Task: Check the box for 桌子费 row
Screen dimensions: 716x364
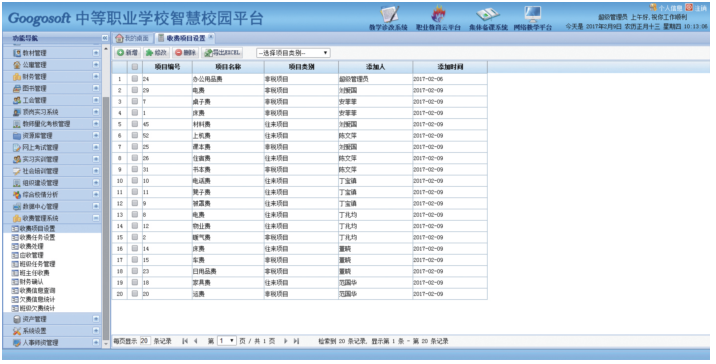Action: pos(135,101)
